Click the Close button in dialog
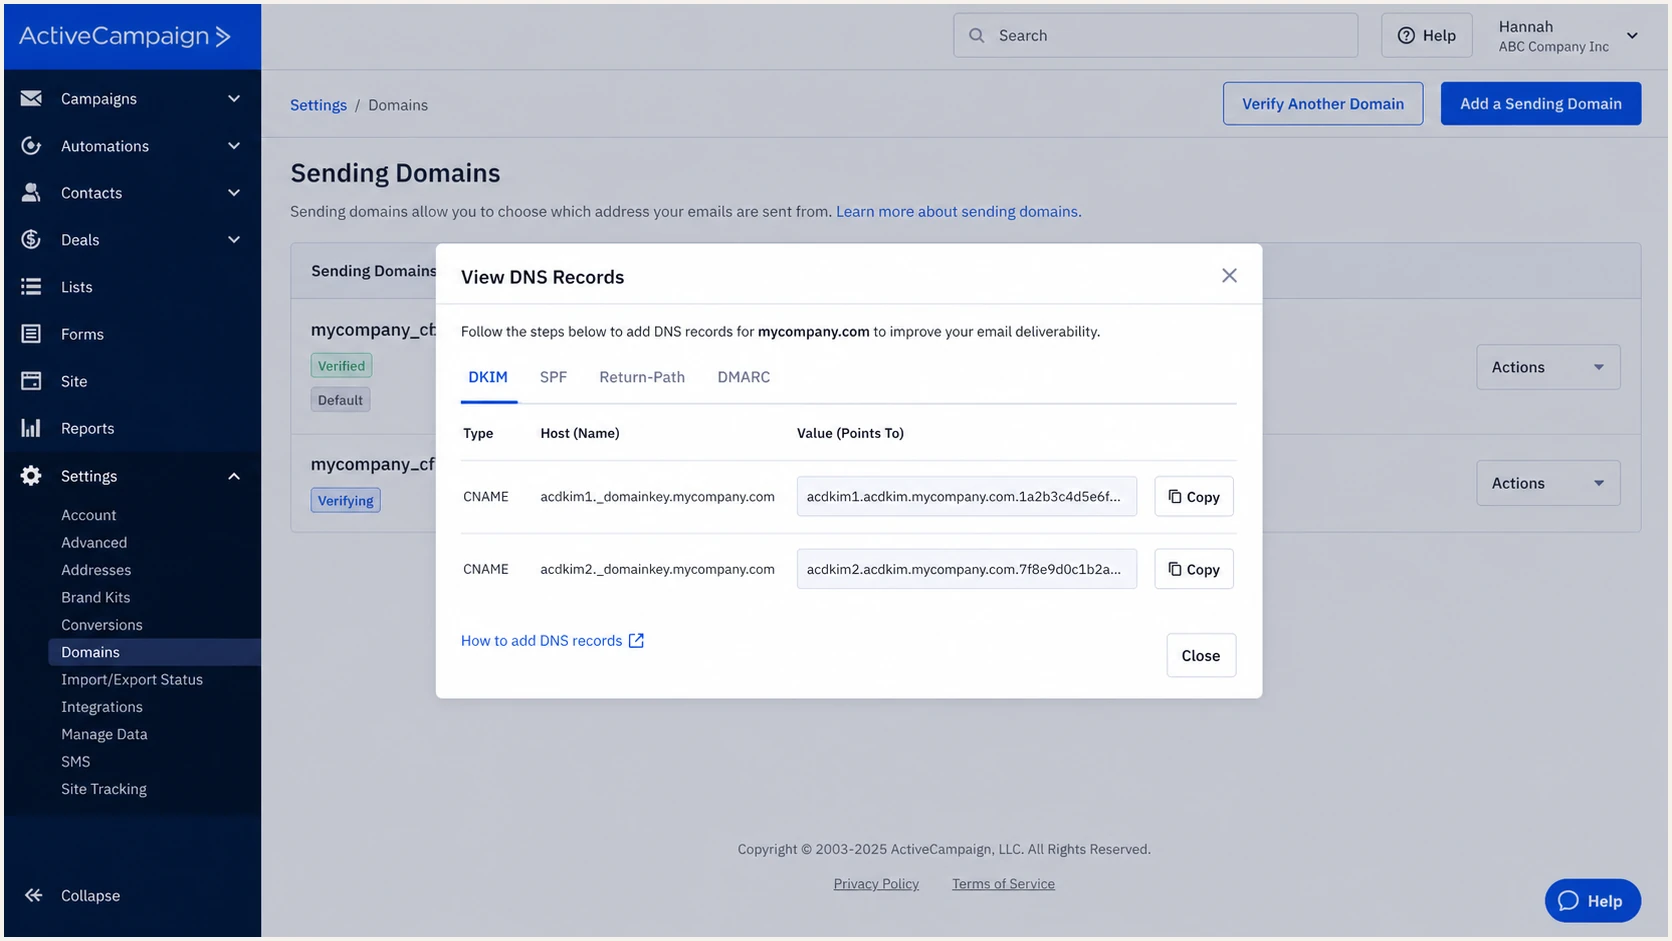 (x=1201, y=655)
